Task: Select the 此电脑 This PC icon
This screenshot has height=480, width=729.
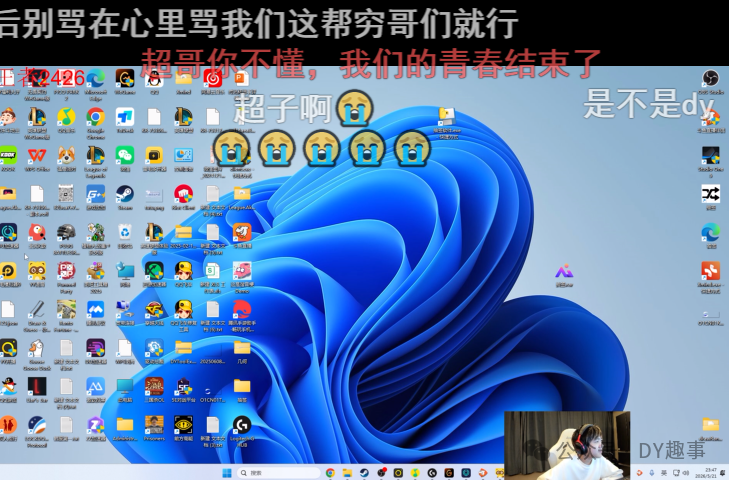Action: click(125, 391)
